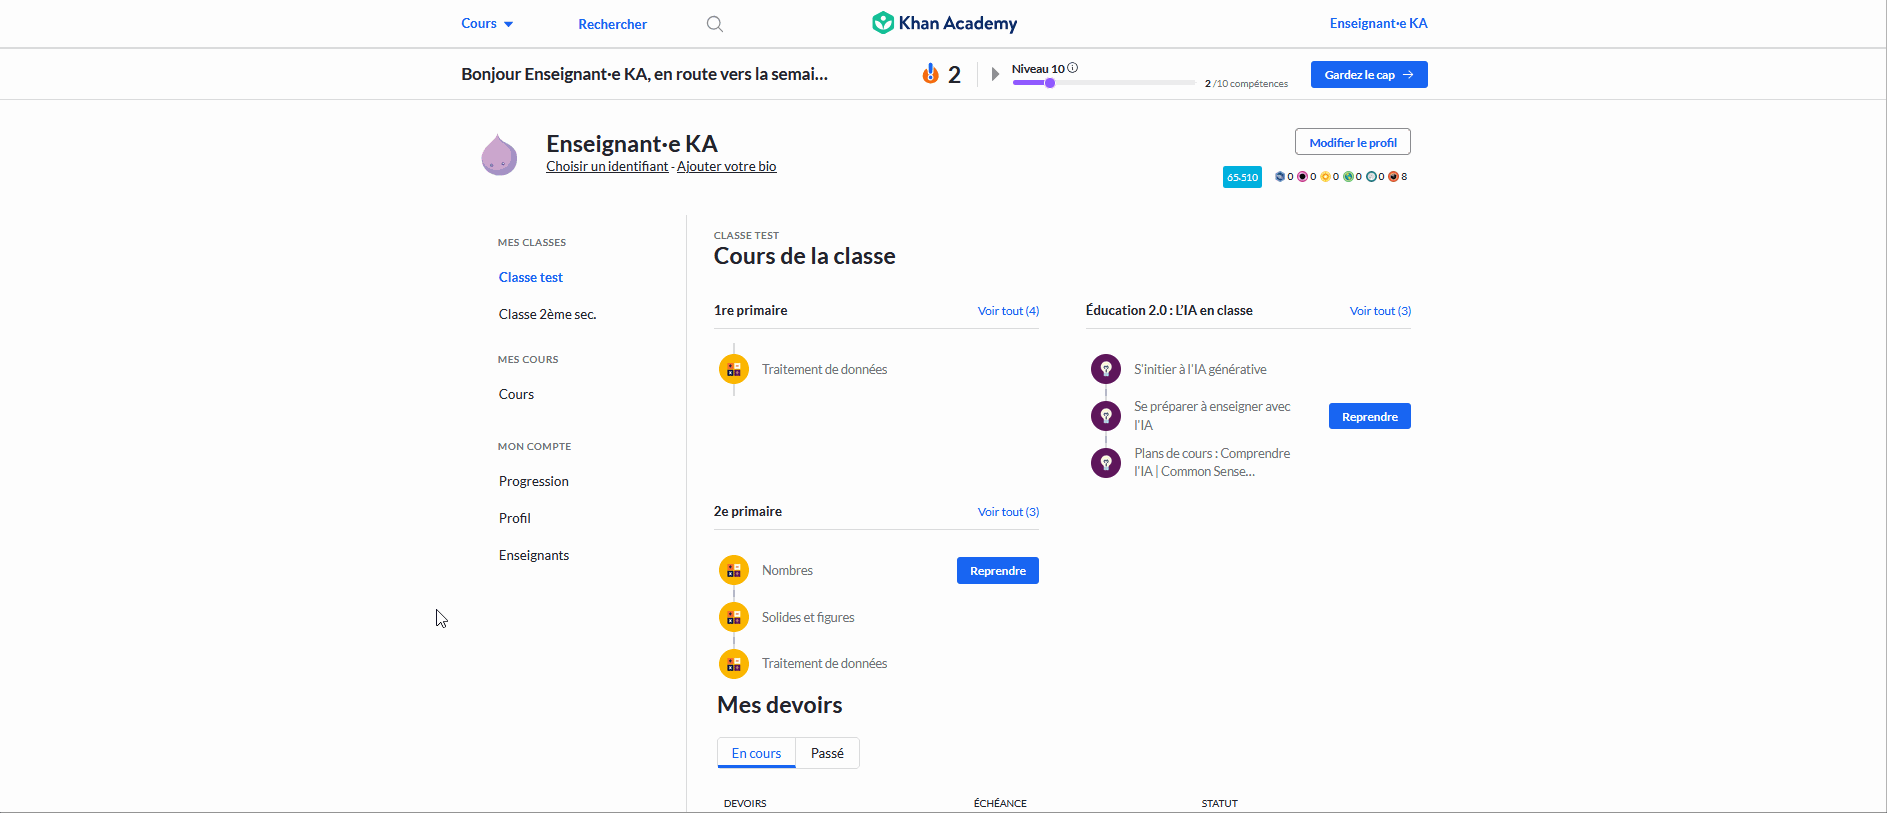Open Enseignants in the sidebar
Viewport: 1887px width, 813px height.
534,555
